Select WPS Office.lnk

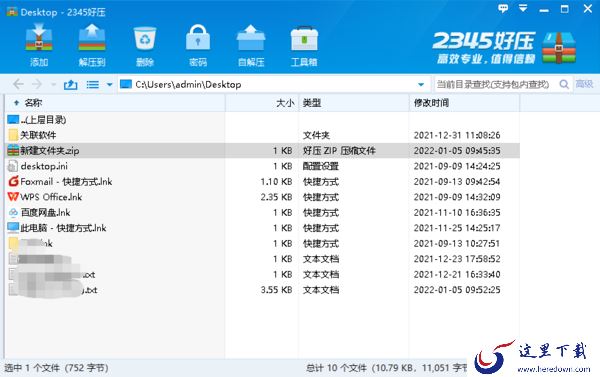tap(262, 197)
